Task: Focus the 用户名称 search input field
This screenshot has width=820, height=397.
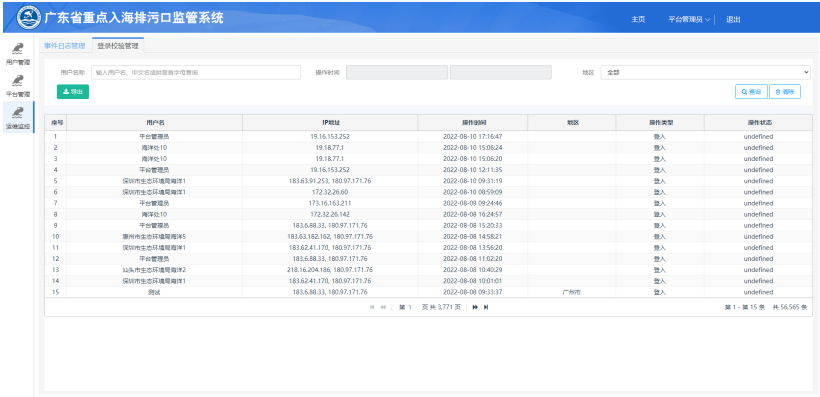Action: pyautogui.click(x=196, y=72)
